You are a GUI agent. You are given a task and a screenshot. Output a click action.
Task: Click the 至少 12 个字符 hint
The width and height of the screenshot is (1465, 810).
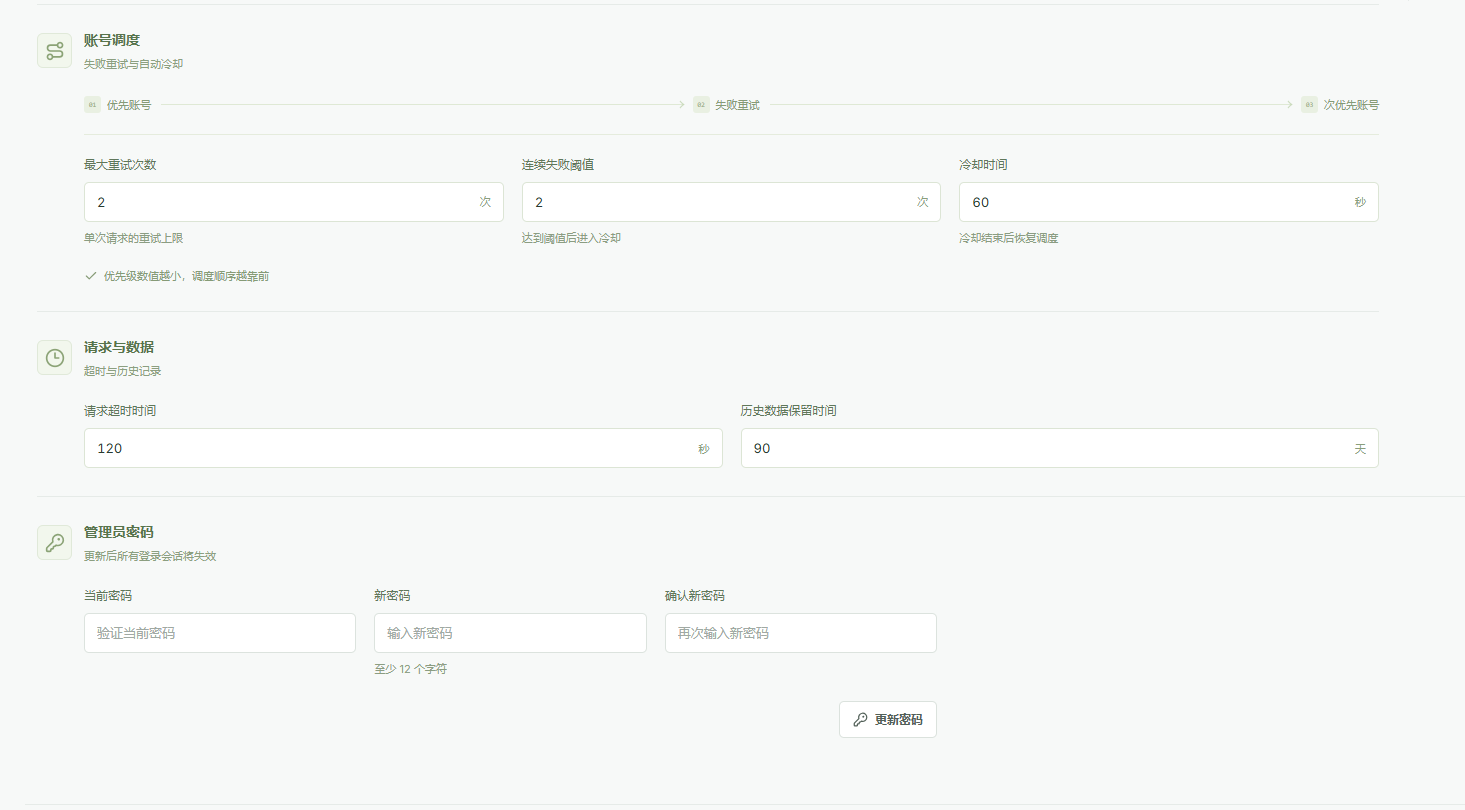(410, 669)
